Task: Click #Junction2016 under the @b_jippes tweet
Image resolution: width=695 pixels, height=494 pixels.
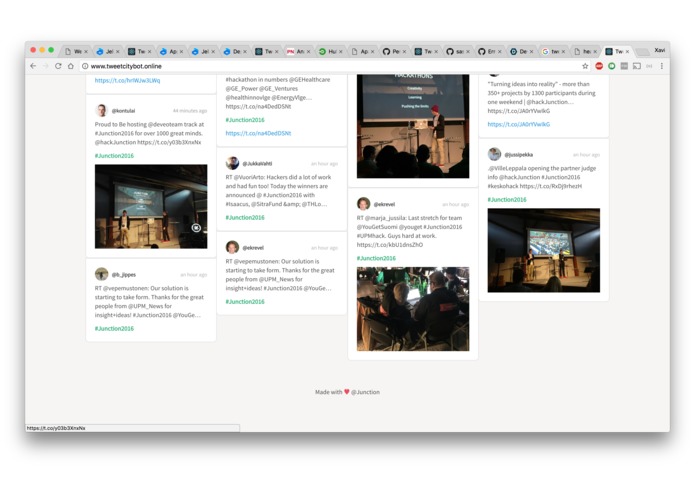Action: click(114, 329)
